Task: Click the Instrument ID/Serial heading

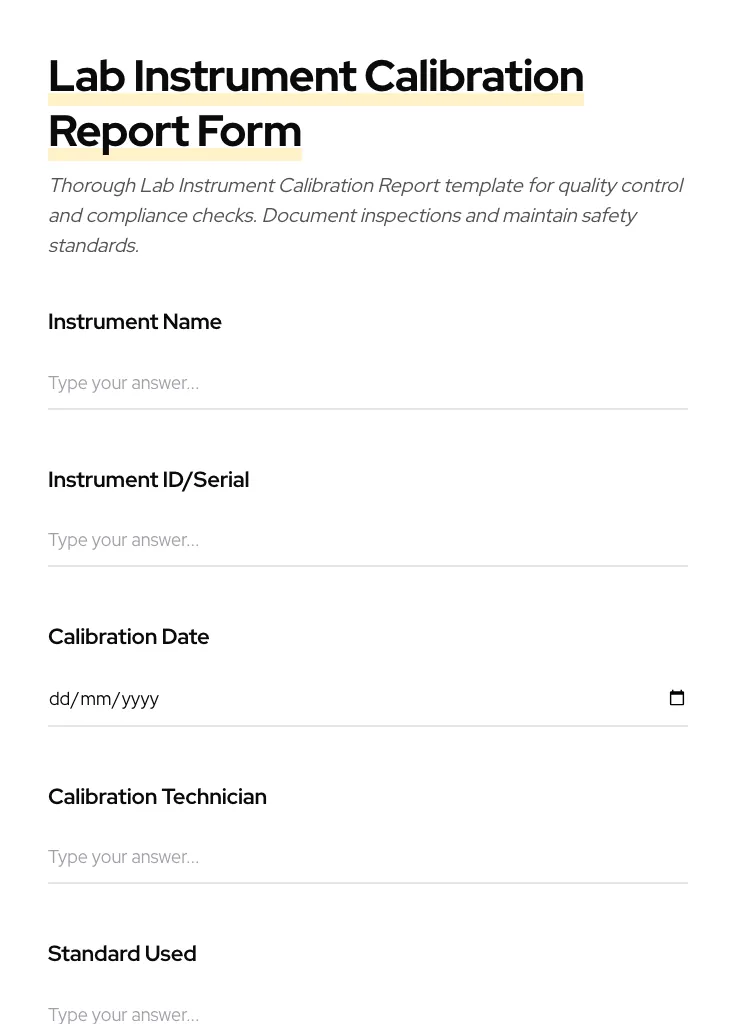Action: click(148, 480)
